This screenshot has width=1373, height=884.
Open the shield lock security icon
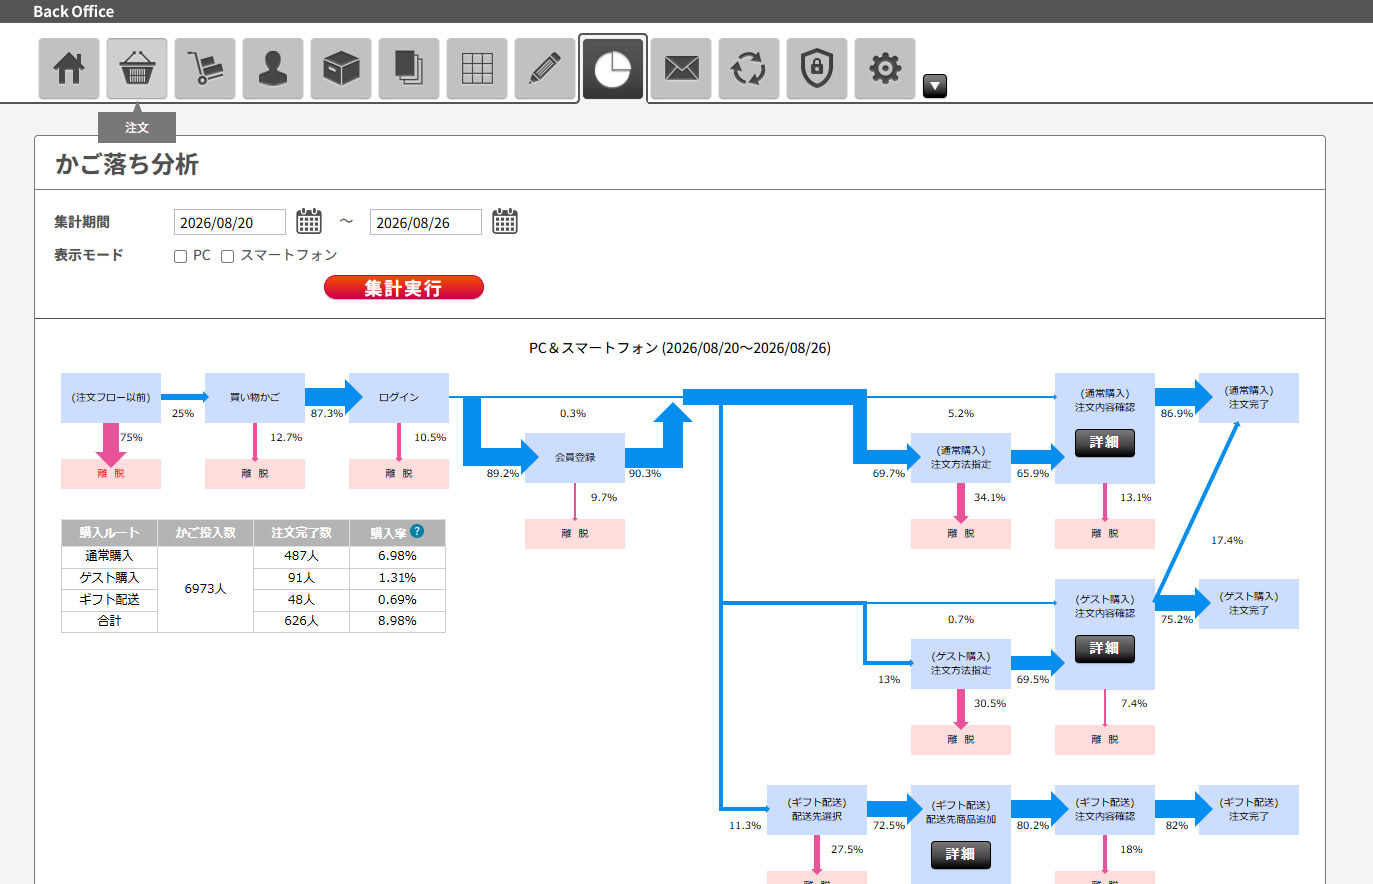(x=817, y=69)
